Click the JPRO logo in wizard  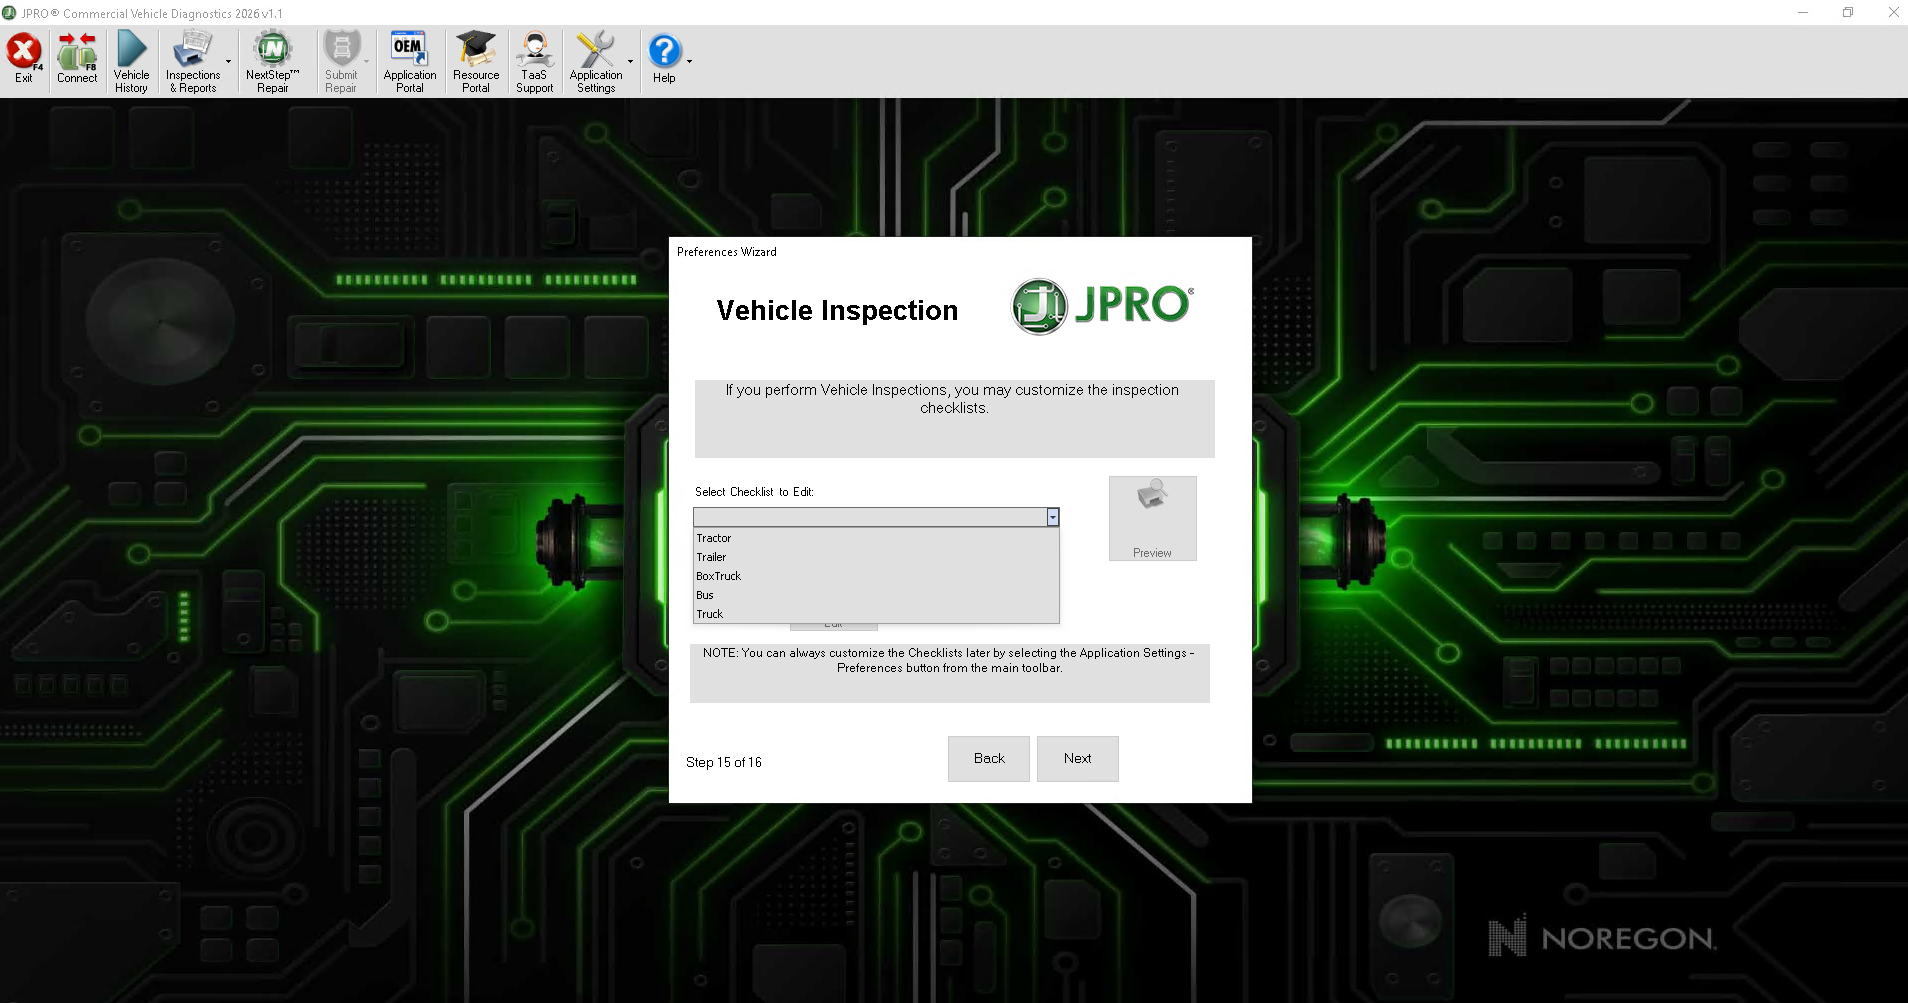pyautogui.click(x=1102, y=306)
